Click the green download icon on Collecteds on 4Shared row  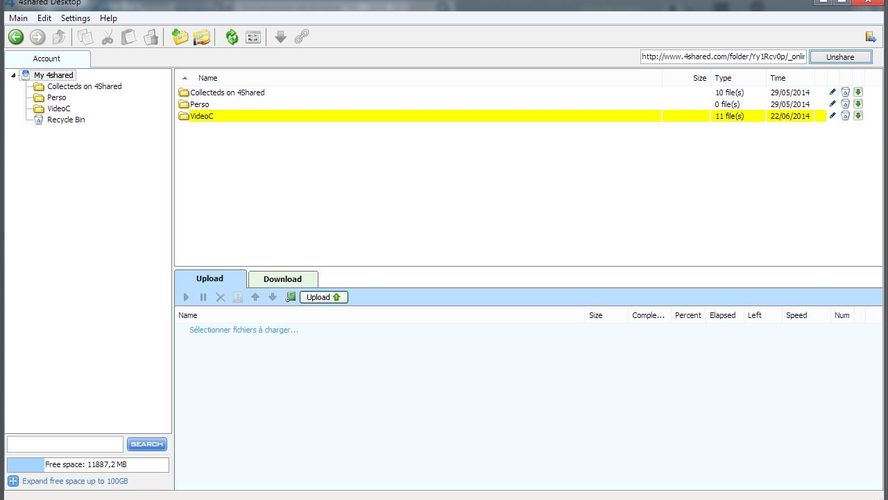pyautogui.click(x=859, y=92)
